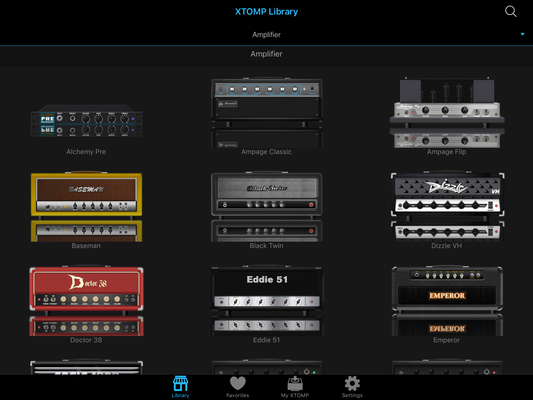Choose the Baseman amplifier image
This screenshot has height=400, width=533.
(x=86, y=207)
